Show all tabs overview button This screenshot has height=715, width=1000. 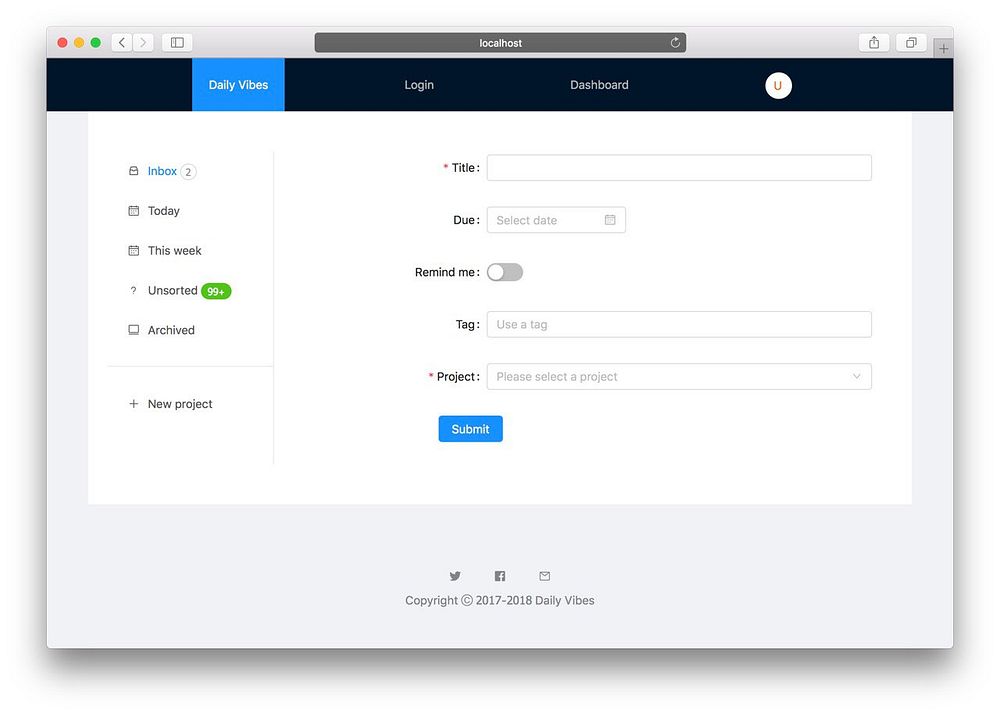(911, 43)
